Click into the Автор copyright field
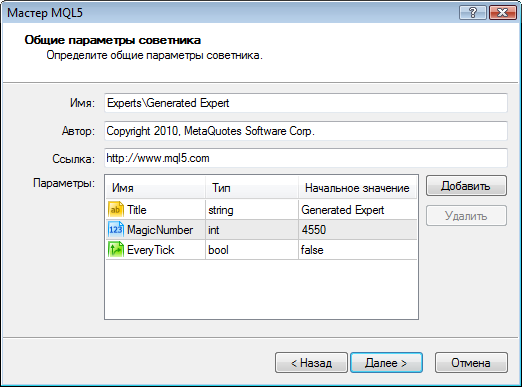The height and width of the screenshot is (387, 522). 306,131
